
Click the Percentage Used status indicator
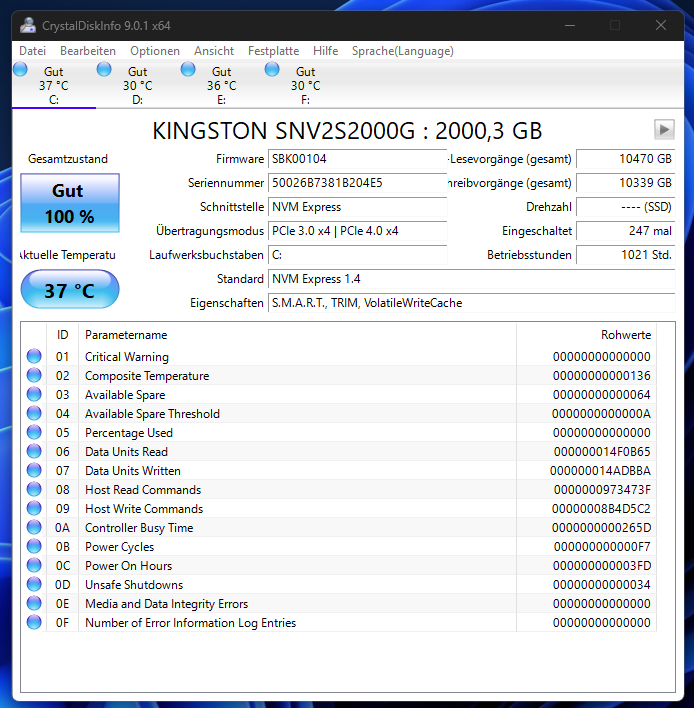34,432
